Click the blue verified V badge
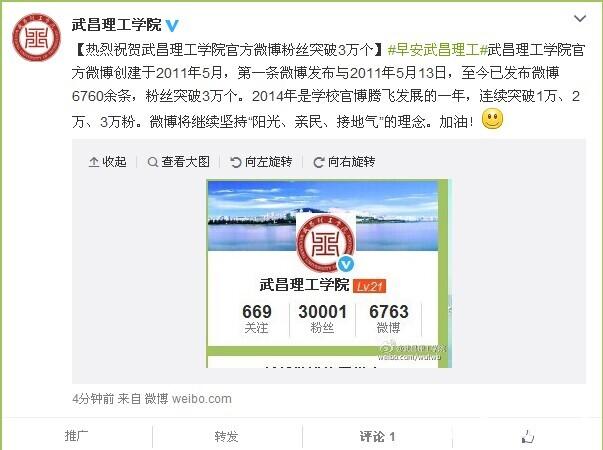The image size is (603, 450). click(x=172, y=25)
